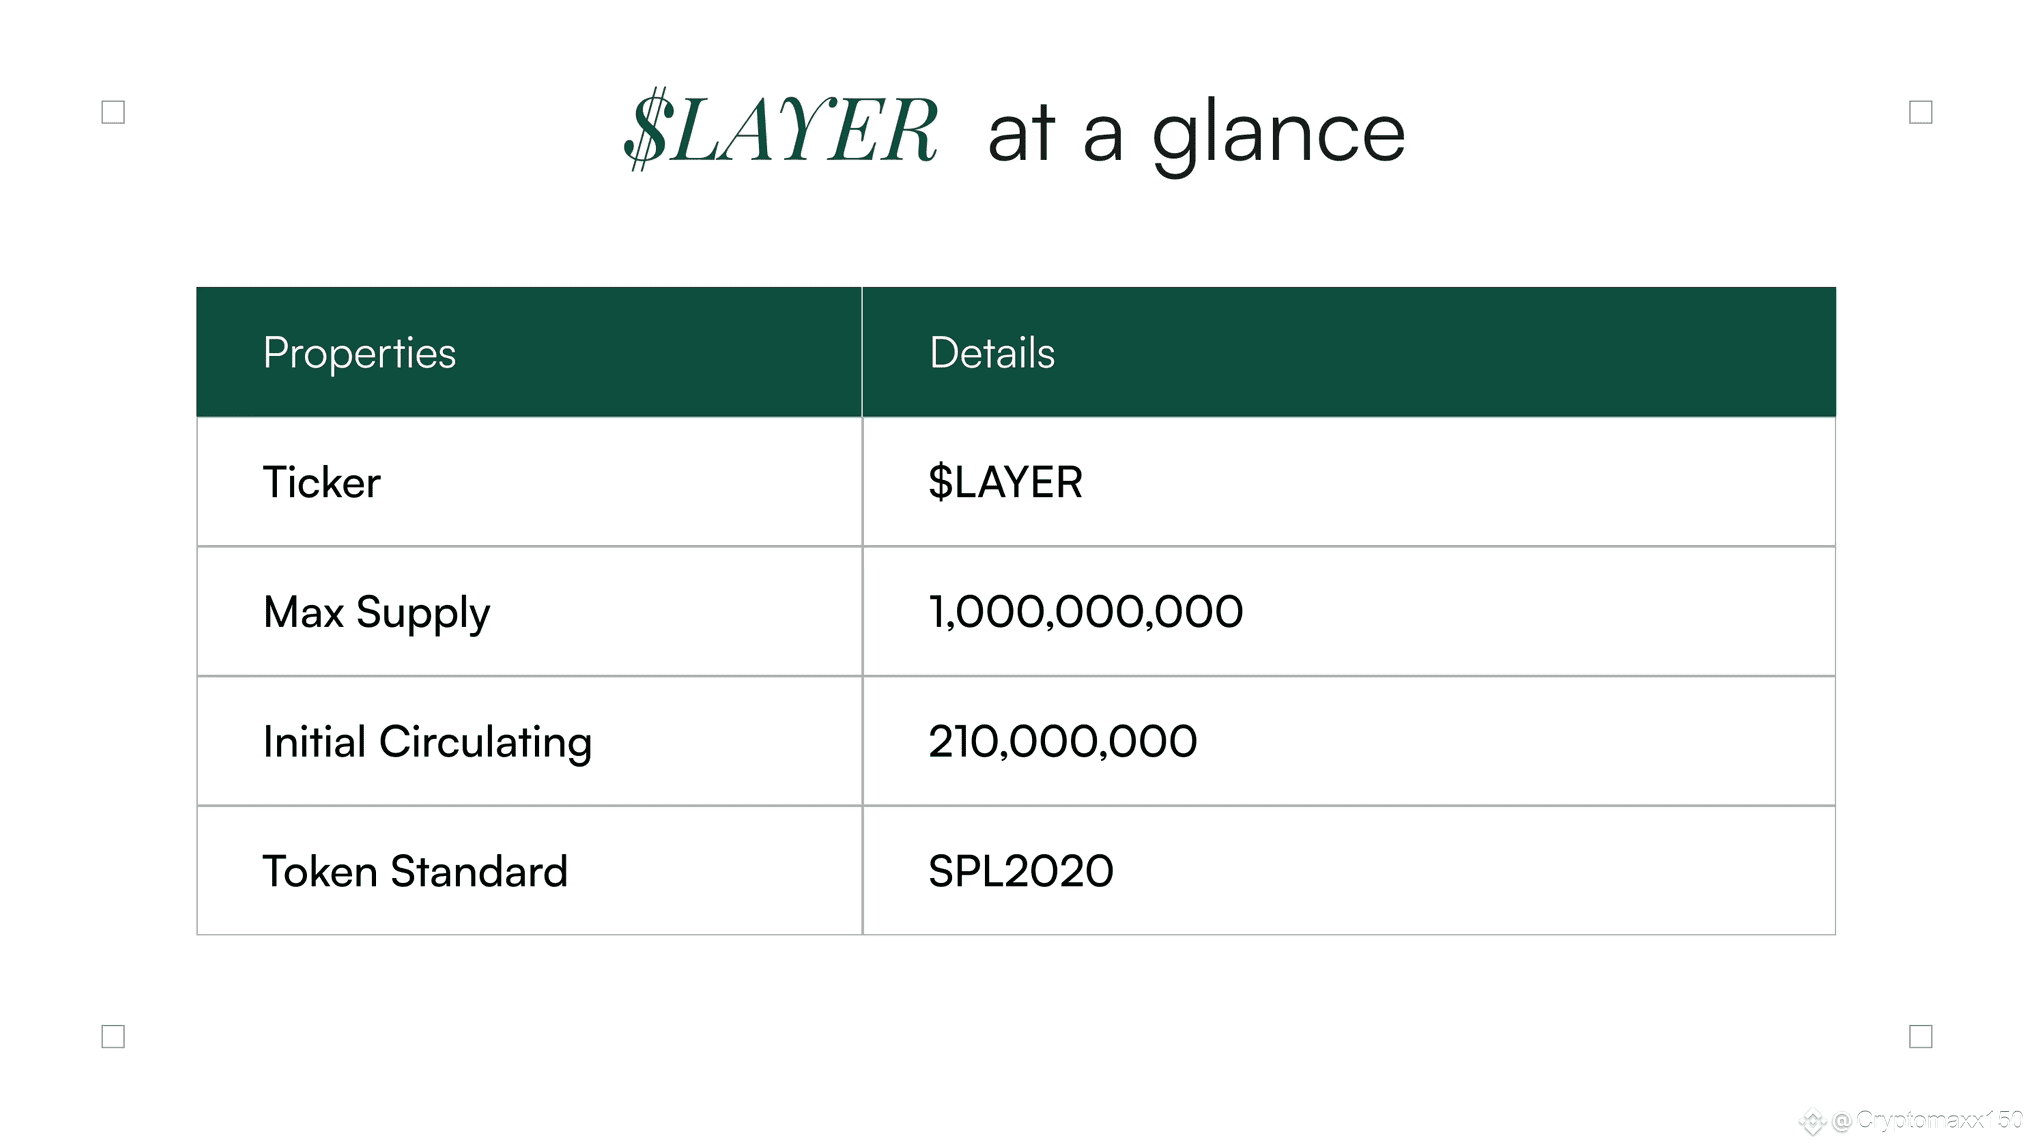Select the bottom-left corner square marker
Image resolution: width=2032 pixels, height=1147 pixels.
coord(113,1036)
